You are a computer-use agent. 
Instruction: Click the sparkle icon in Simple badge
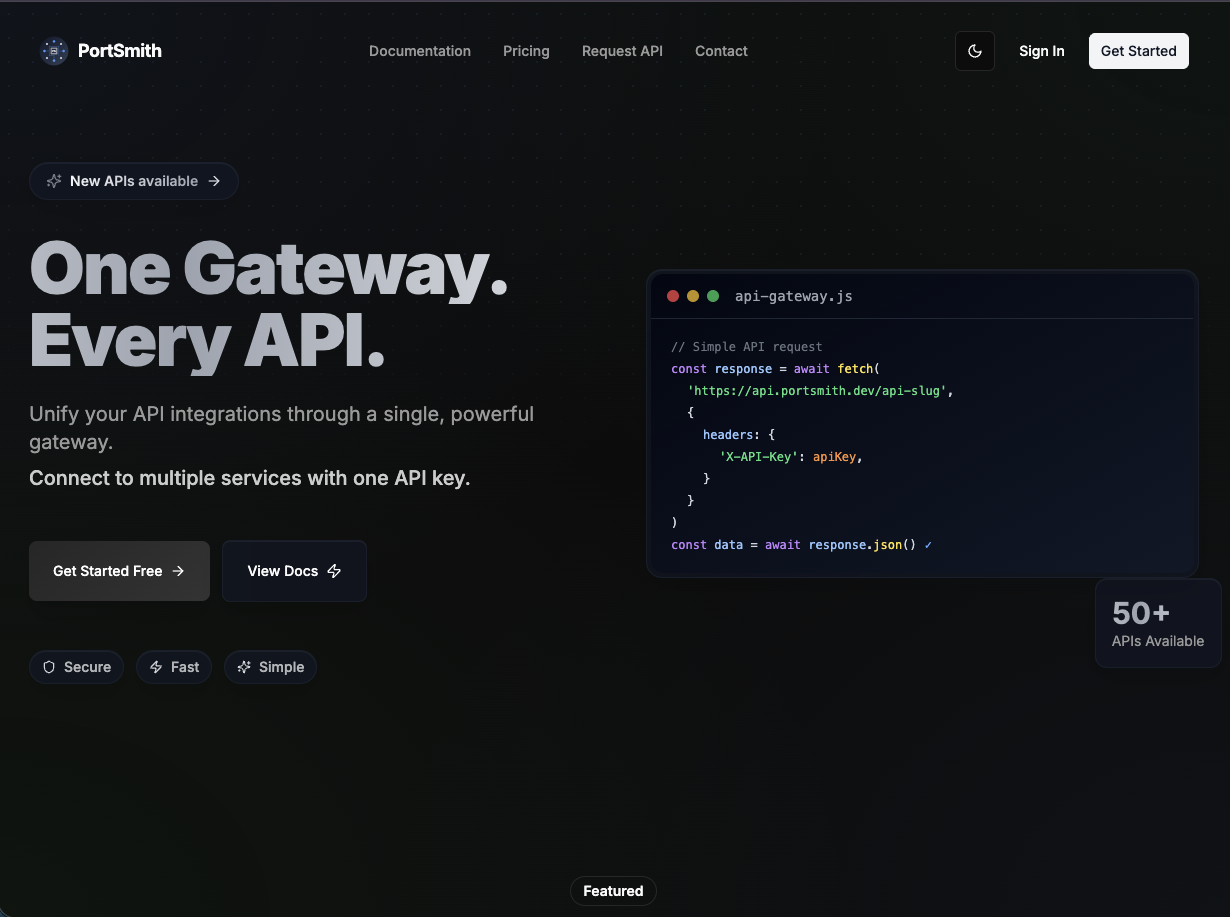(244, 667)
